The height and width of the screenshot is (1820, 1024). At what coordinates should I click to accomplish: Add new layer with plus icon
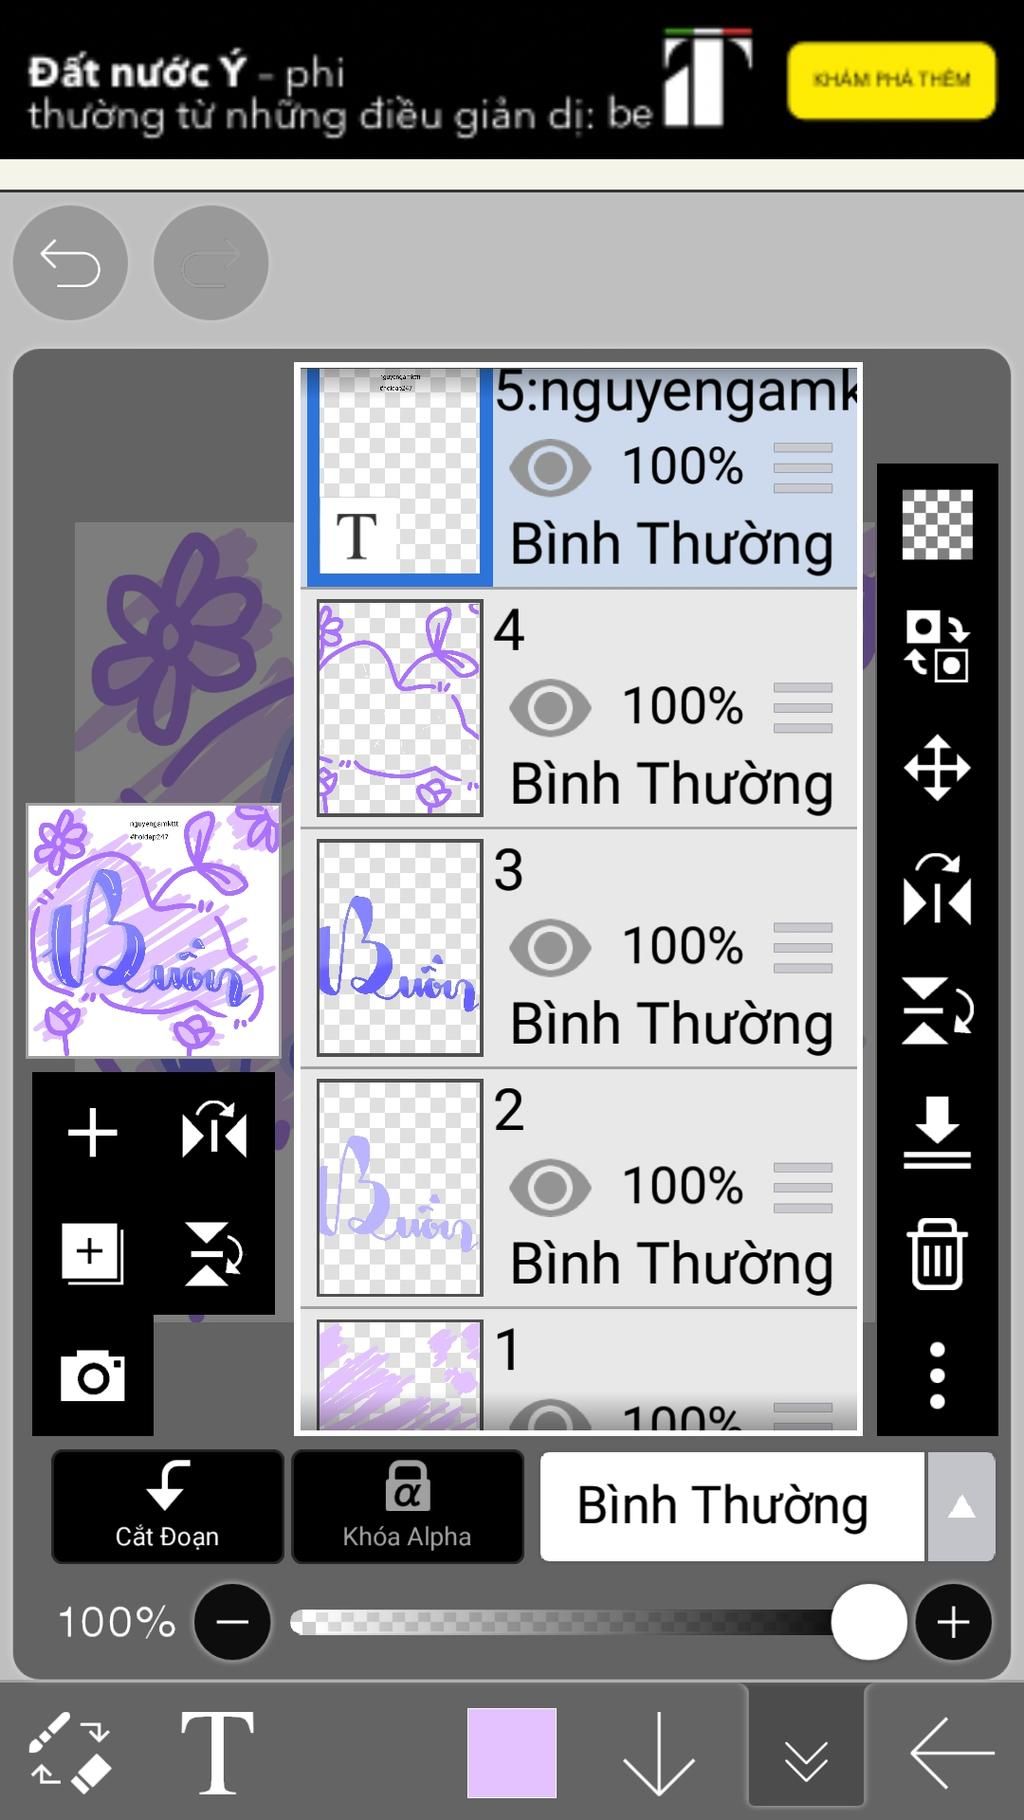[x=93, y=1133]
